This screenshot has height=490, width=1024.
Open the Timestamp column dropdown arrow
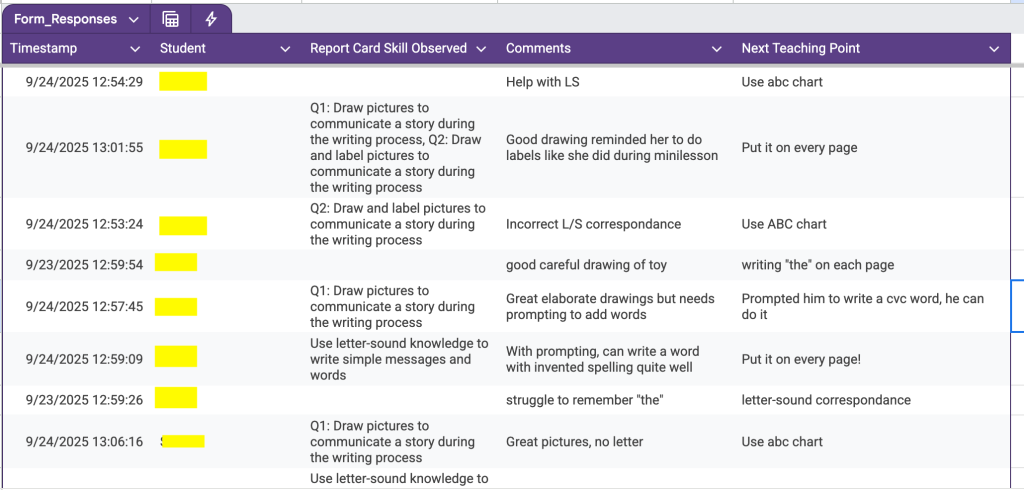tap(135, 49)
